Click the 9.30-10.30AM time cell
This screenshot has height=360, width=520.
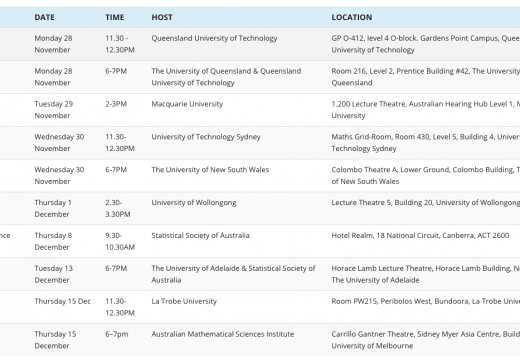click(x=120, y=241)
